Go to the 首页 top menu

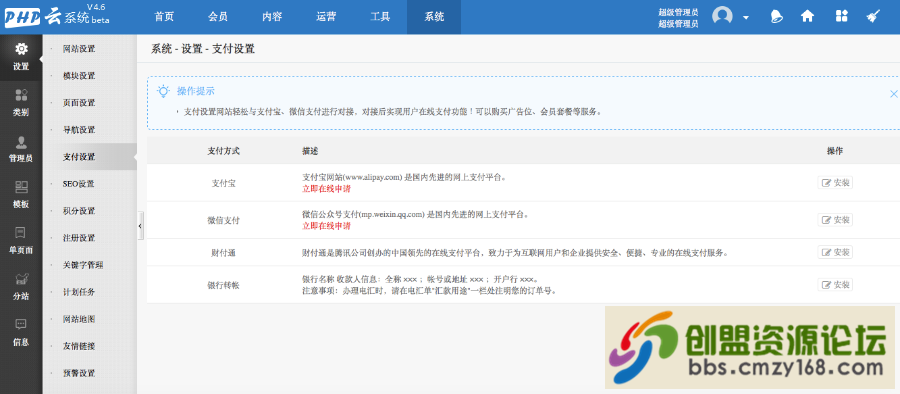pos(164,17)
